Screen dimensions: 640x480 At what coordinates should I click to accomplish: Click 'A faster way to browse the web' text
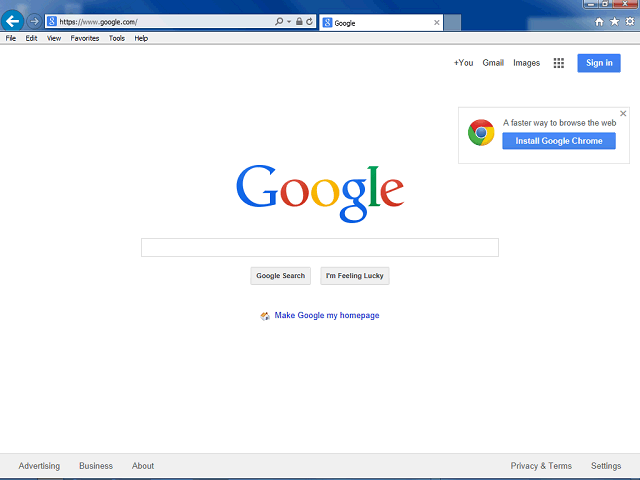coord(560,123)
